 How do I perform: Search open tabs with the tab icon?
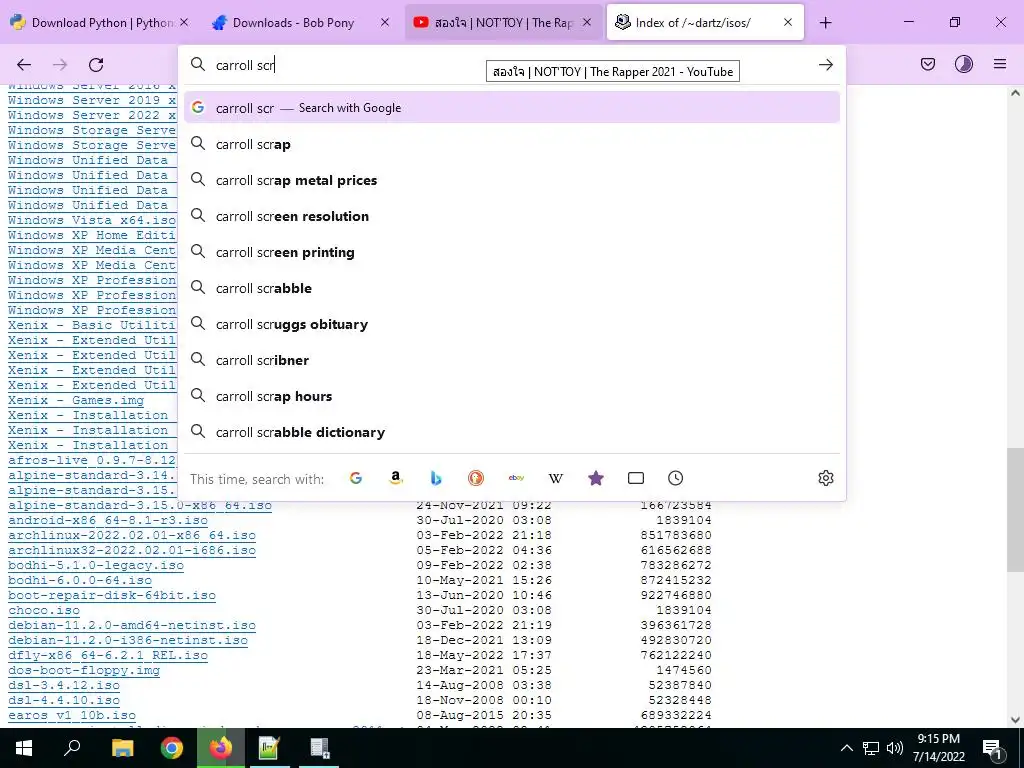click(x=635, y=478)
